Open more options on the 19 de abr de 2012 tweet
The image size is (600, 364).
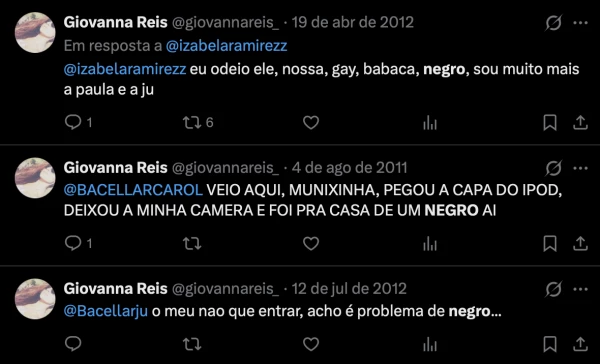pyautogui.click(x=580, y=23)
